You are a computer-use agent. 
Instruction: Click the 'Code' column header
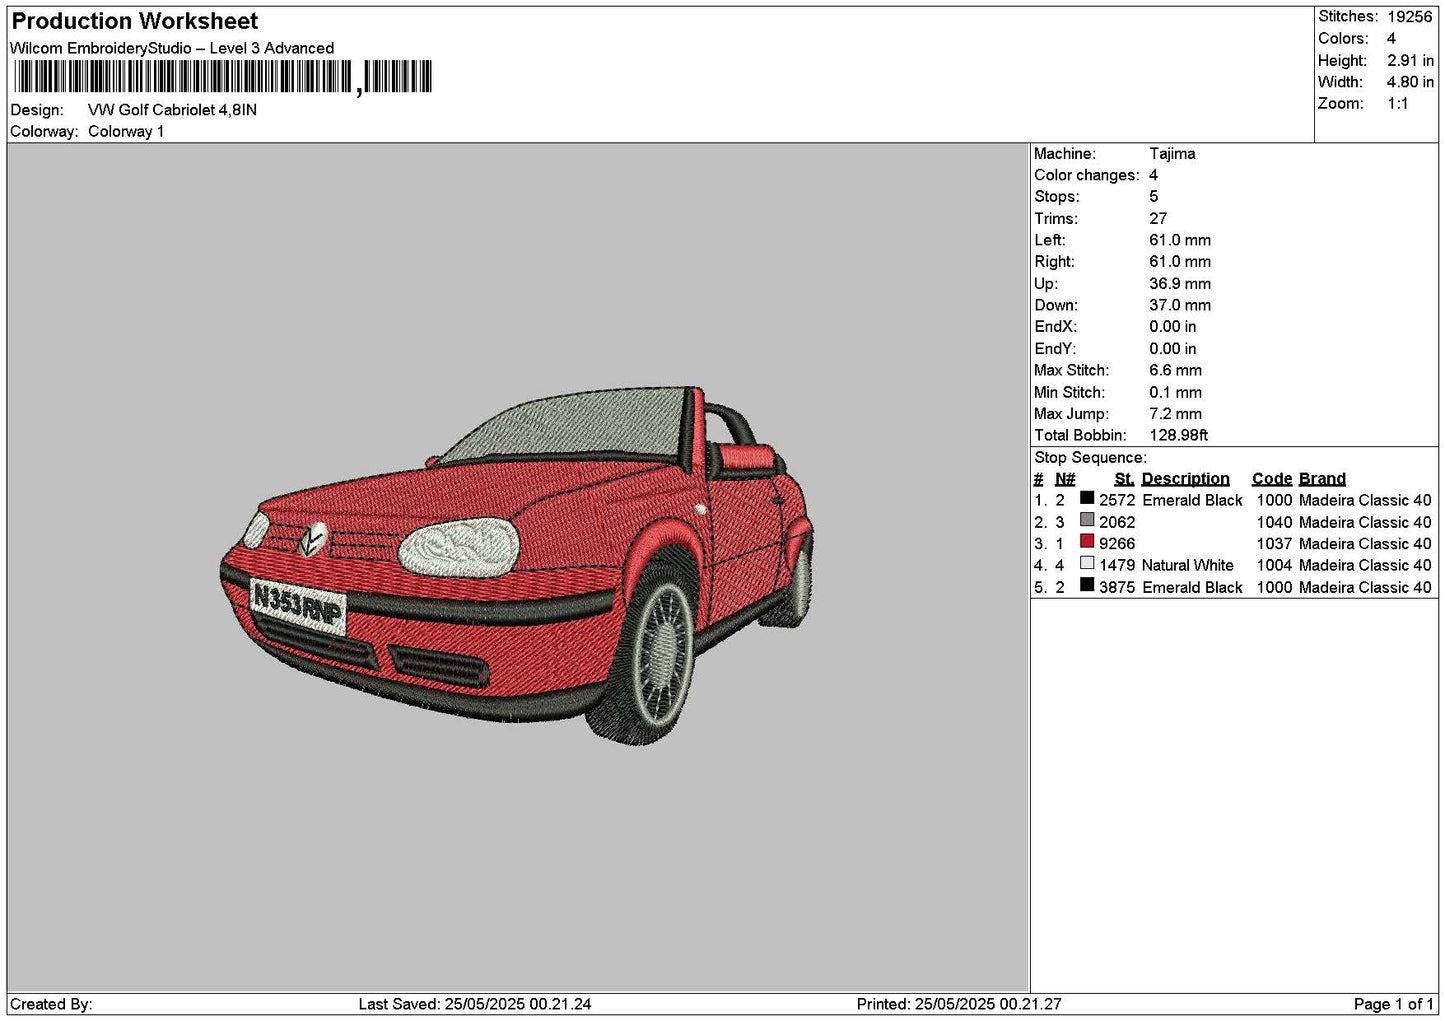[x=1272, y=479]
